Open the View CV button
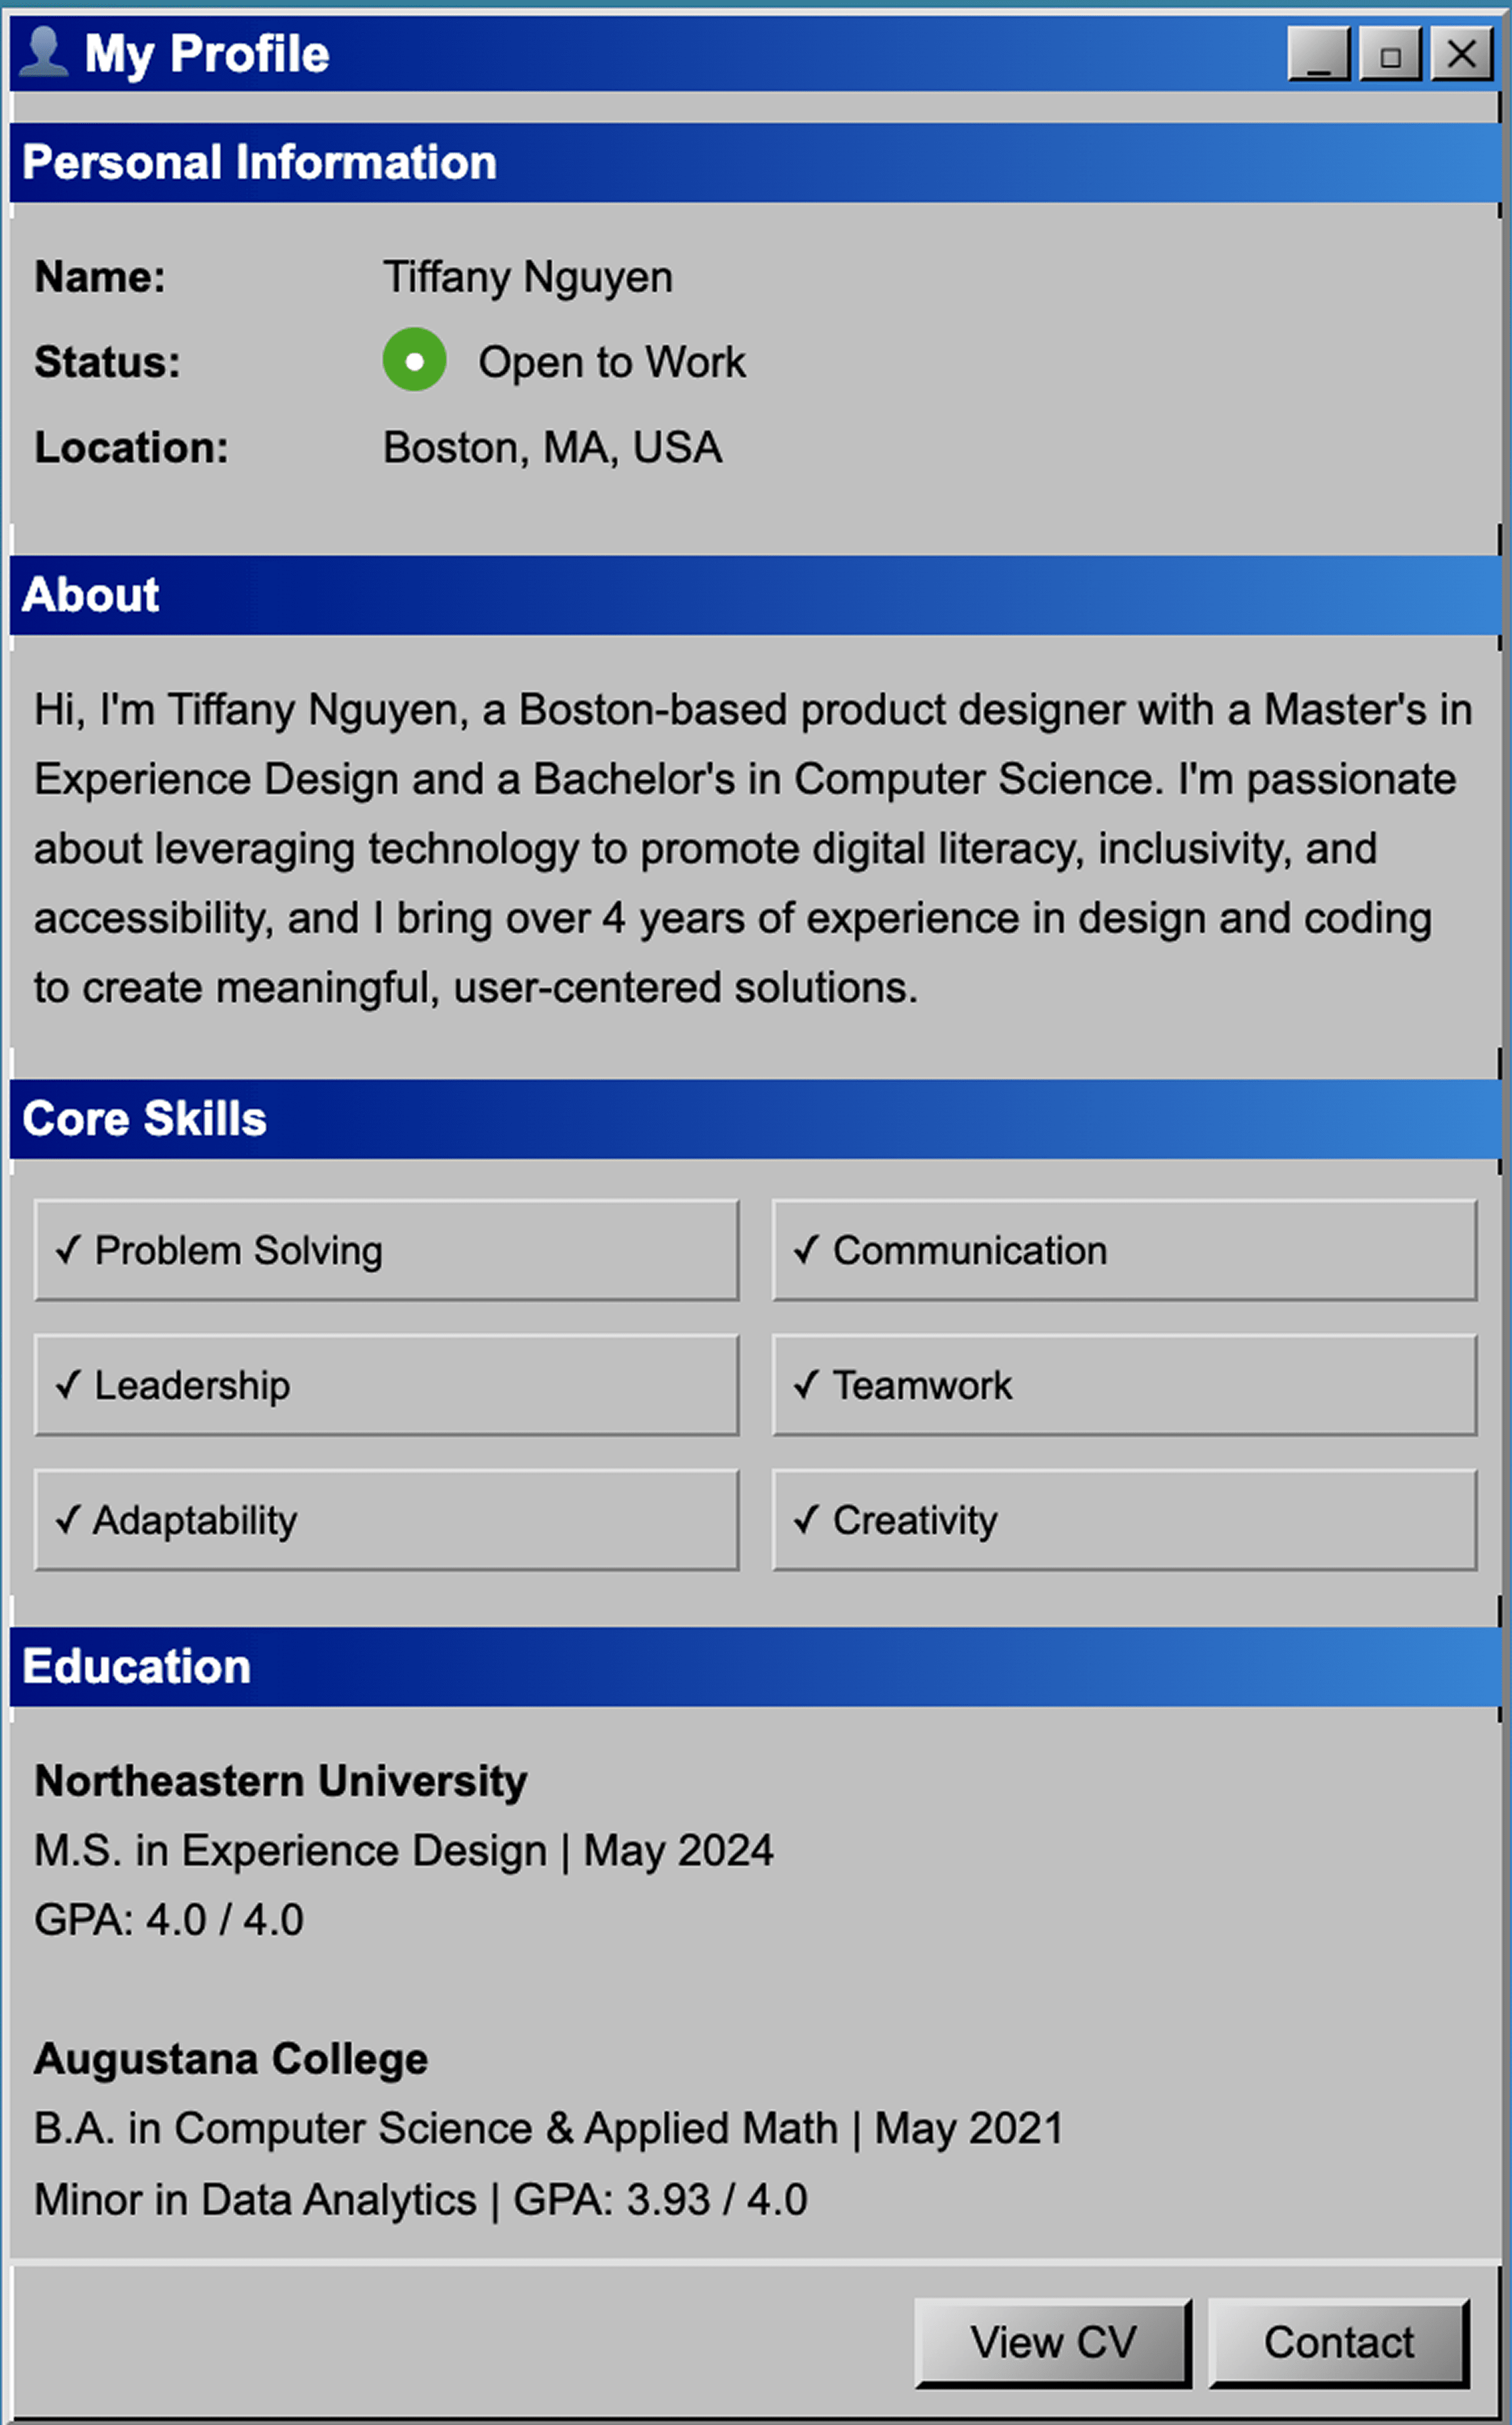This screenshot has width=1512, height=2425. [x=1053, y=2342]
